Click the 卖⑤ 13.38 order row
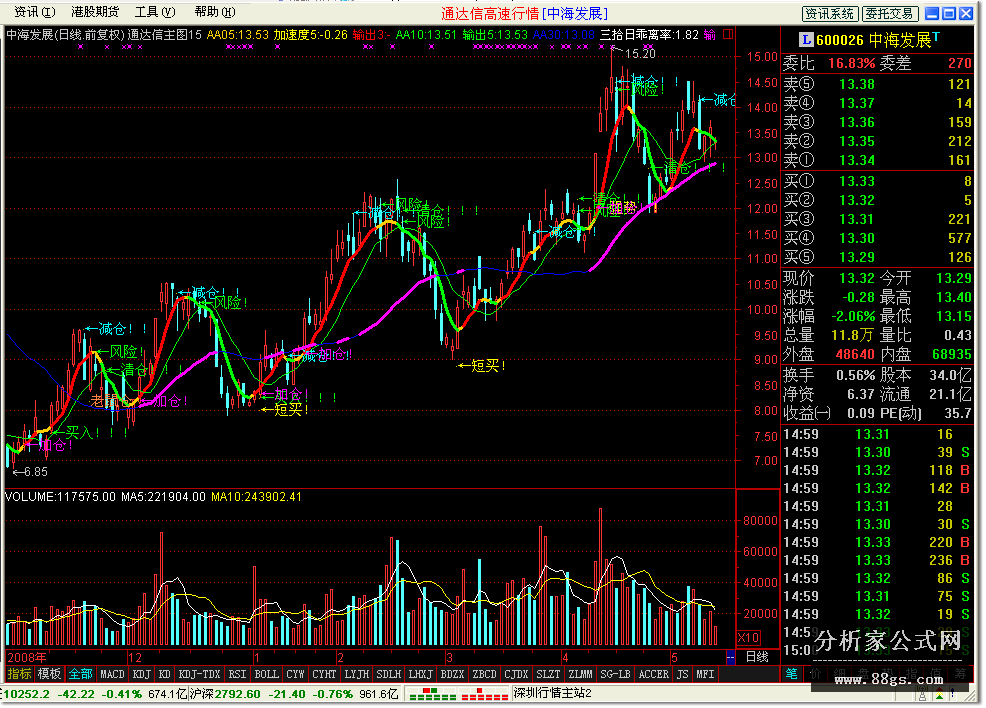Viewport: 986px width, 708px height. pos(877,84)
